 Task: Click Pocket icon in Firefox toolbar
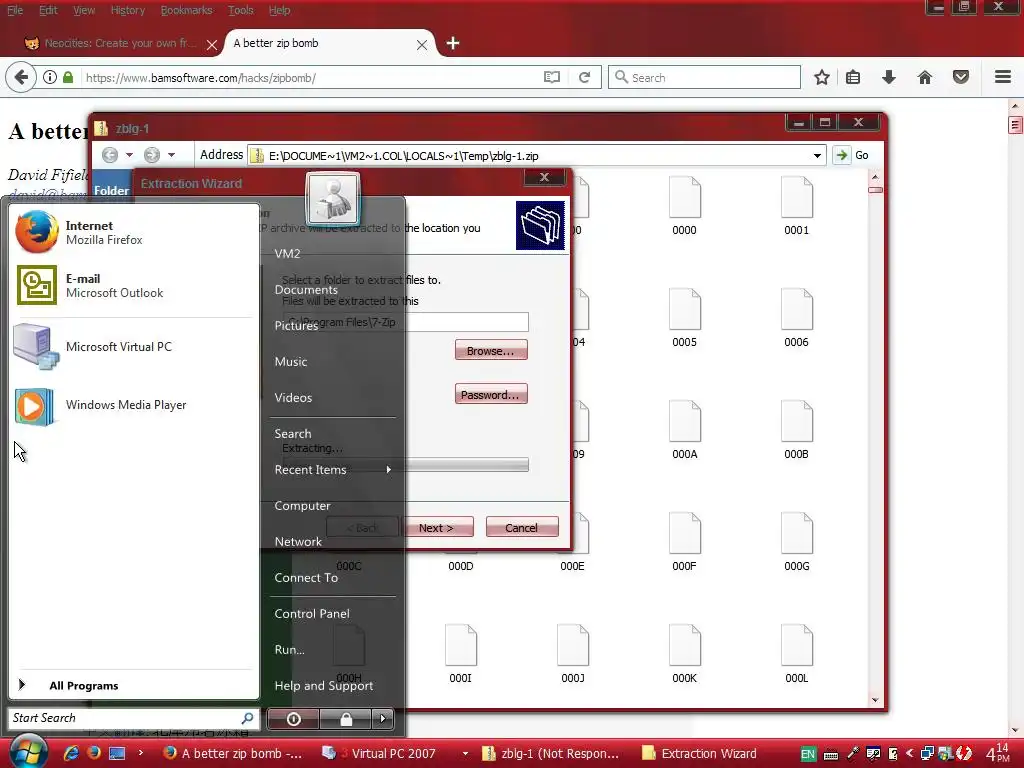(x=961, y=77)
